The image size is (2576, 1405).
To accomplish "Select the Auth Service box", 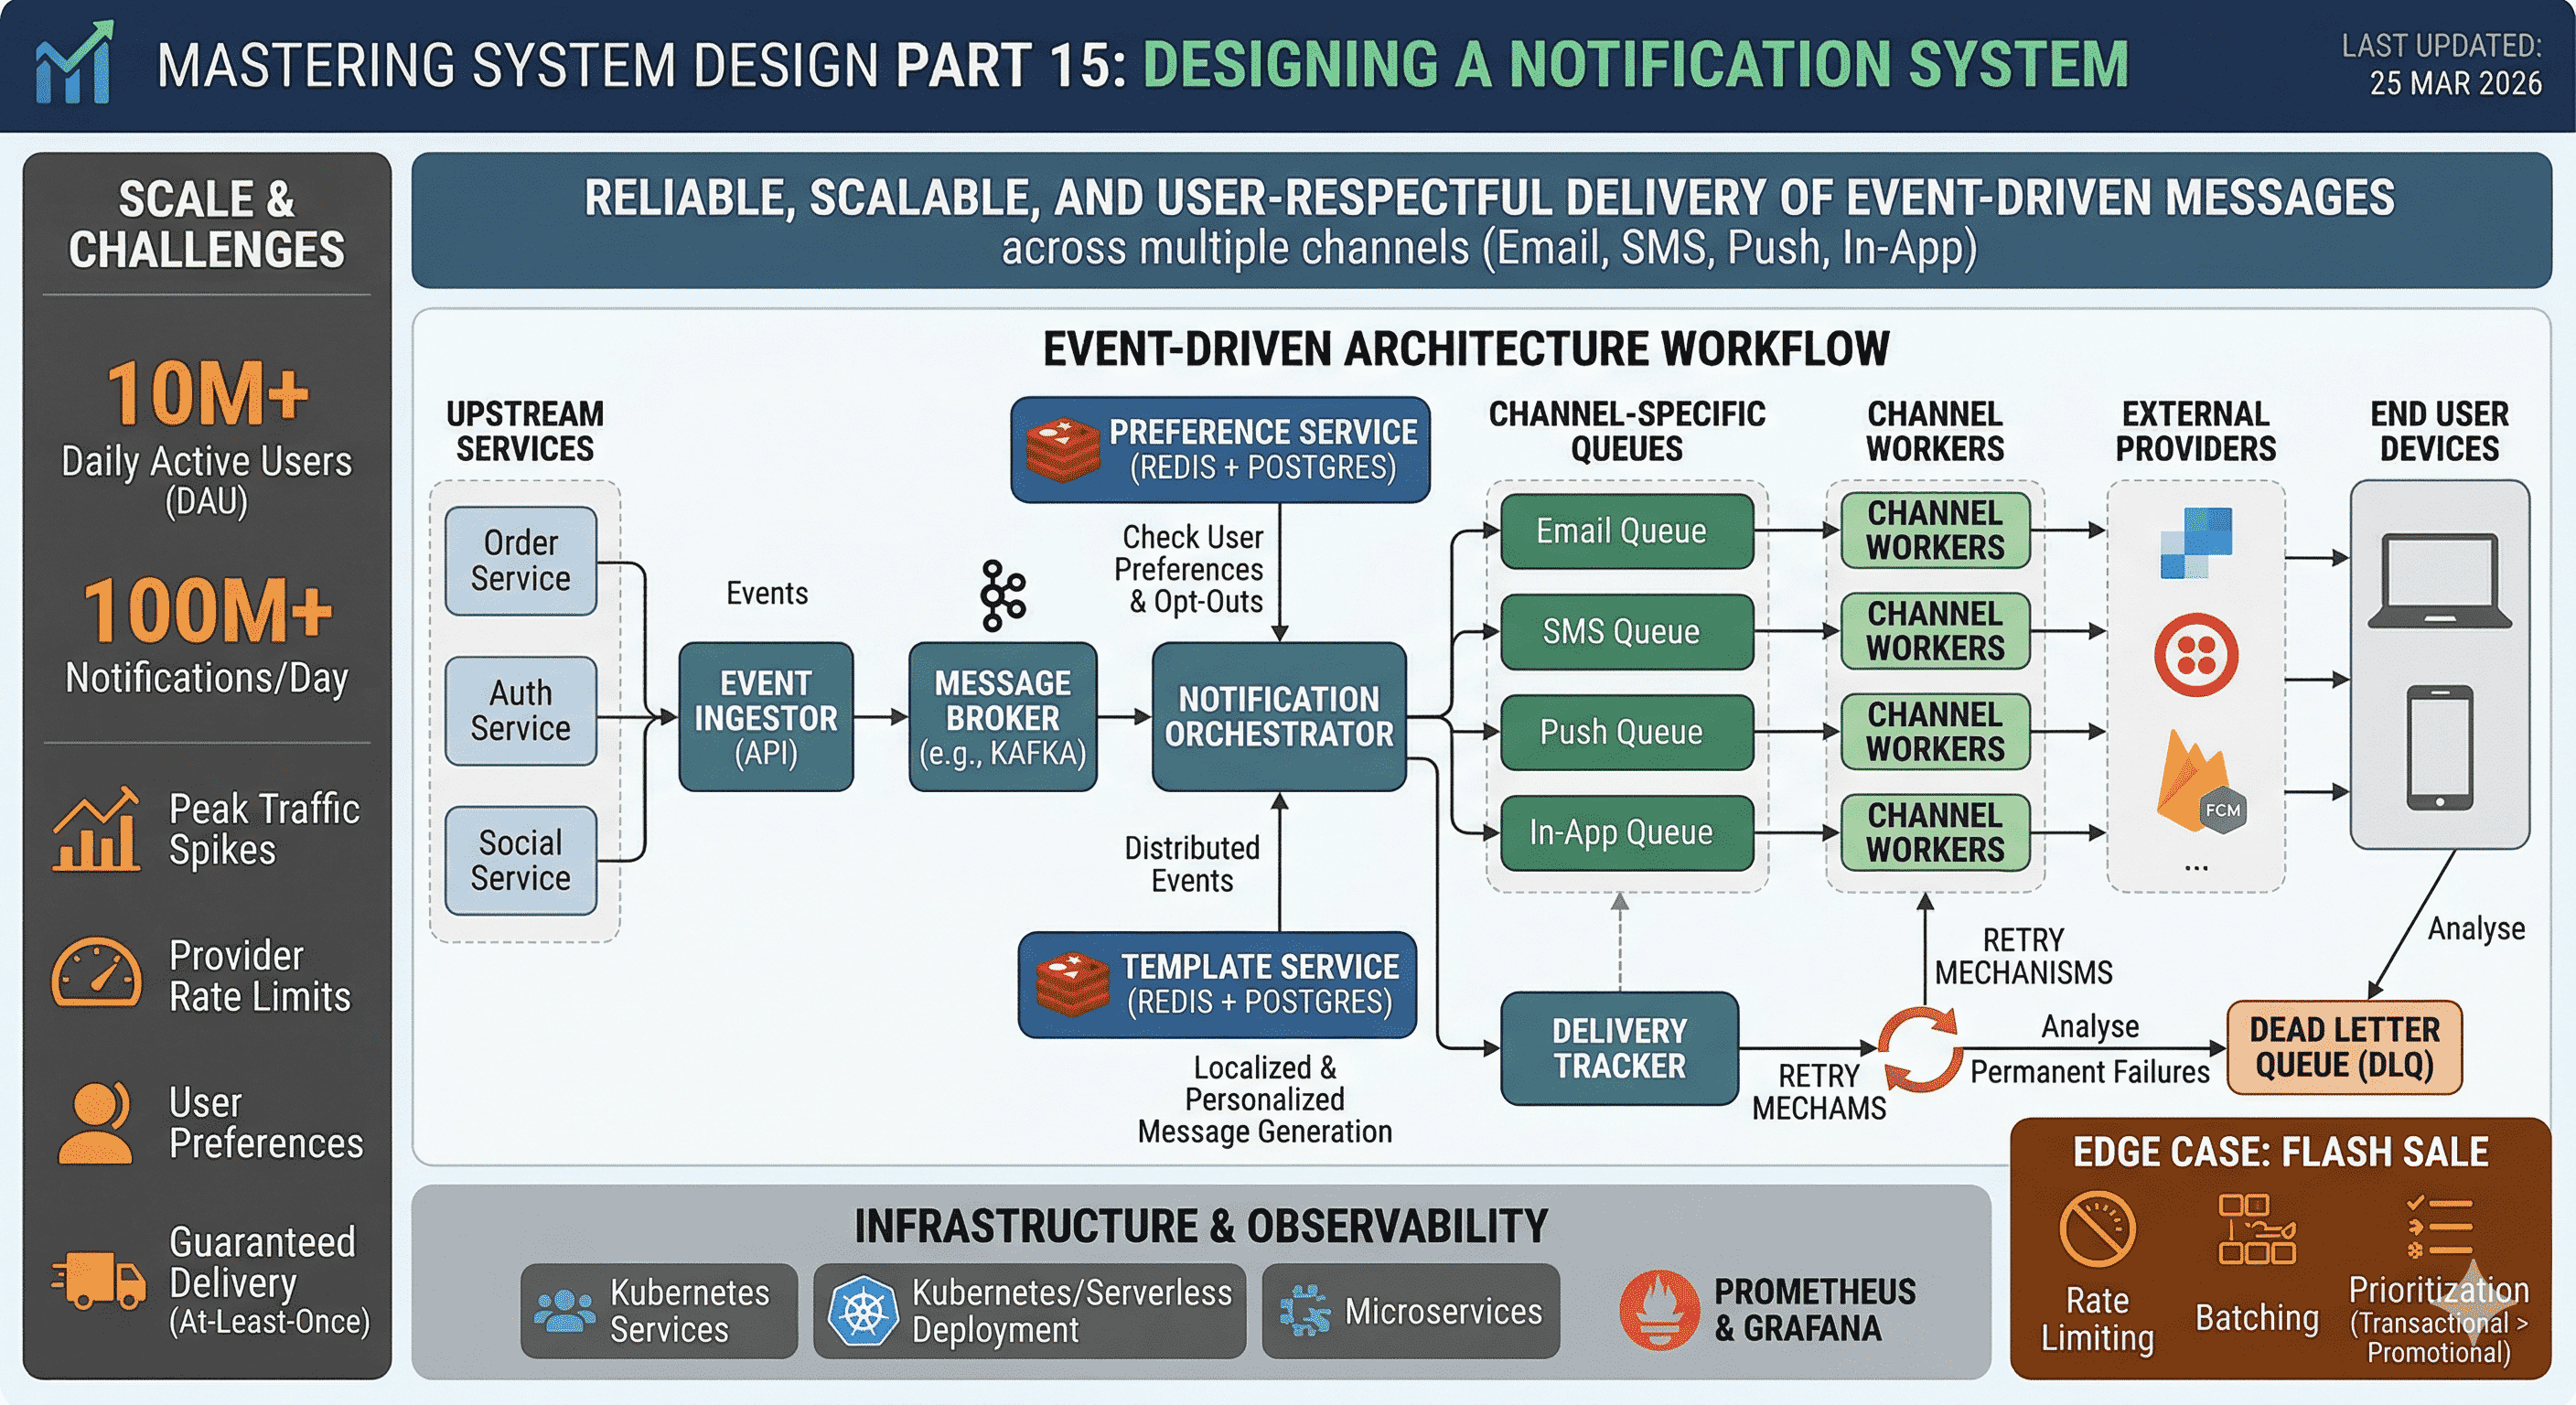I will pos(520,710).
